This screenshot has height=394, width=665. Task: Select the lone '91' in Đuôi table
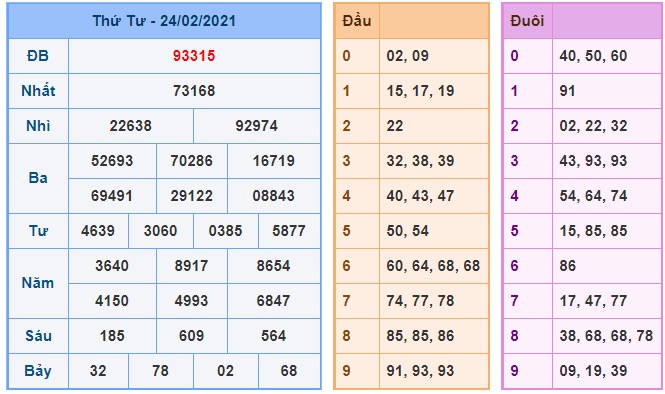click(x=567, y=91)
